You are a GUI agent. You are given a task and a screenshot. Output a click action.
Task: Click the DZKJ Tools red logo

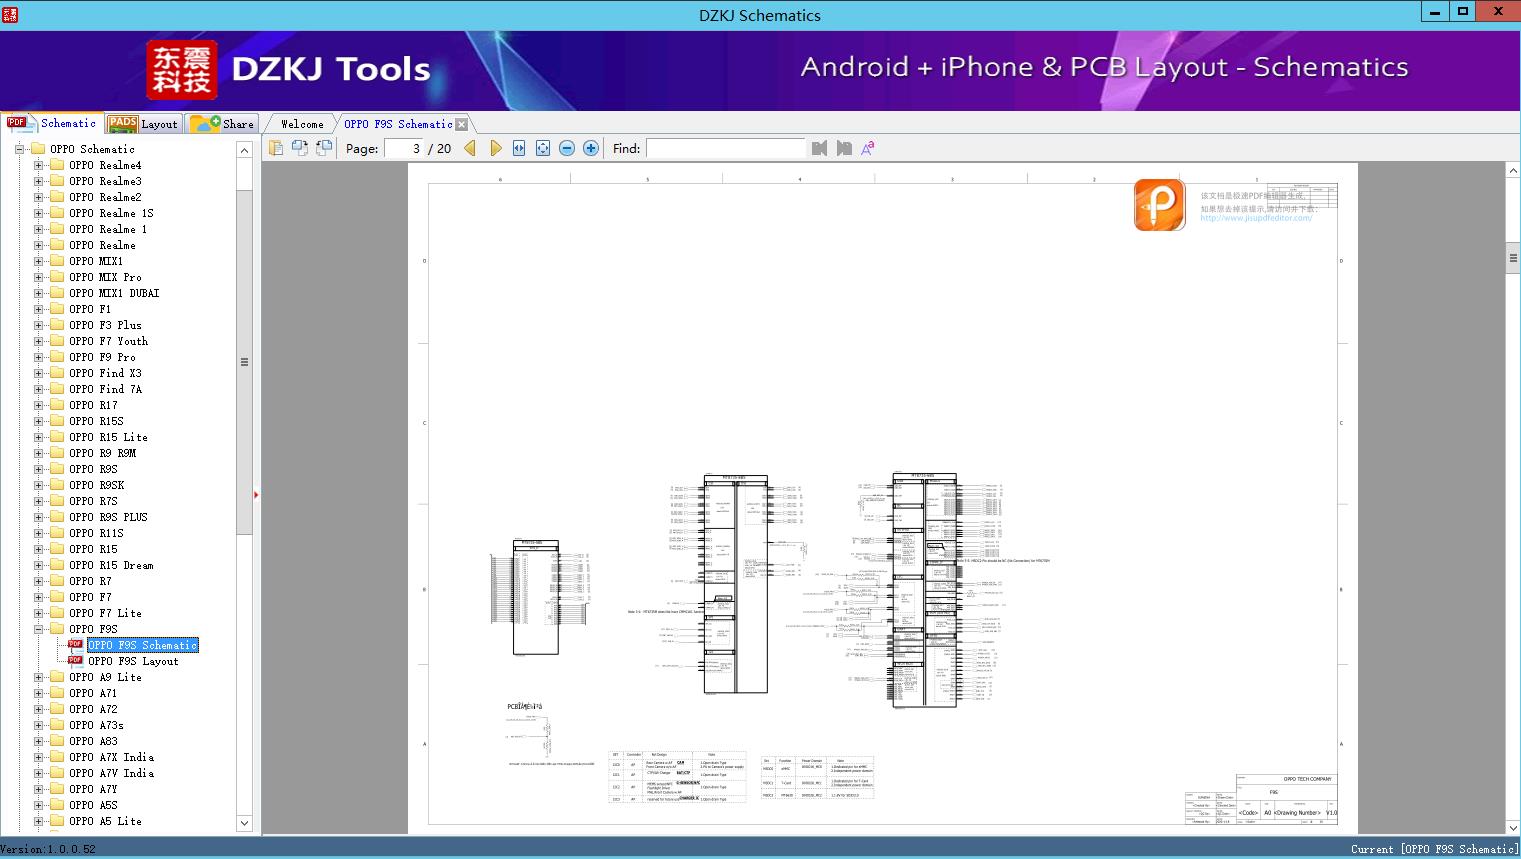(182, 70)
